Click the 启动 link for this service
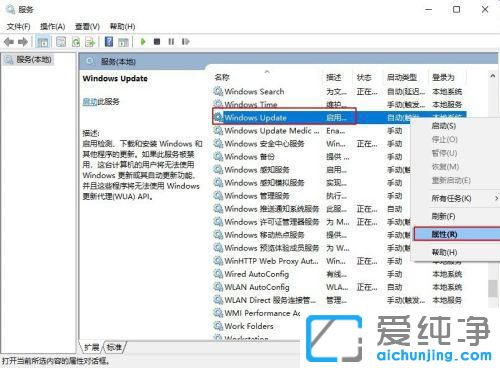The width and height of the screenshot is (500, 368). pos(90,101)
